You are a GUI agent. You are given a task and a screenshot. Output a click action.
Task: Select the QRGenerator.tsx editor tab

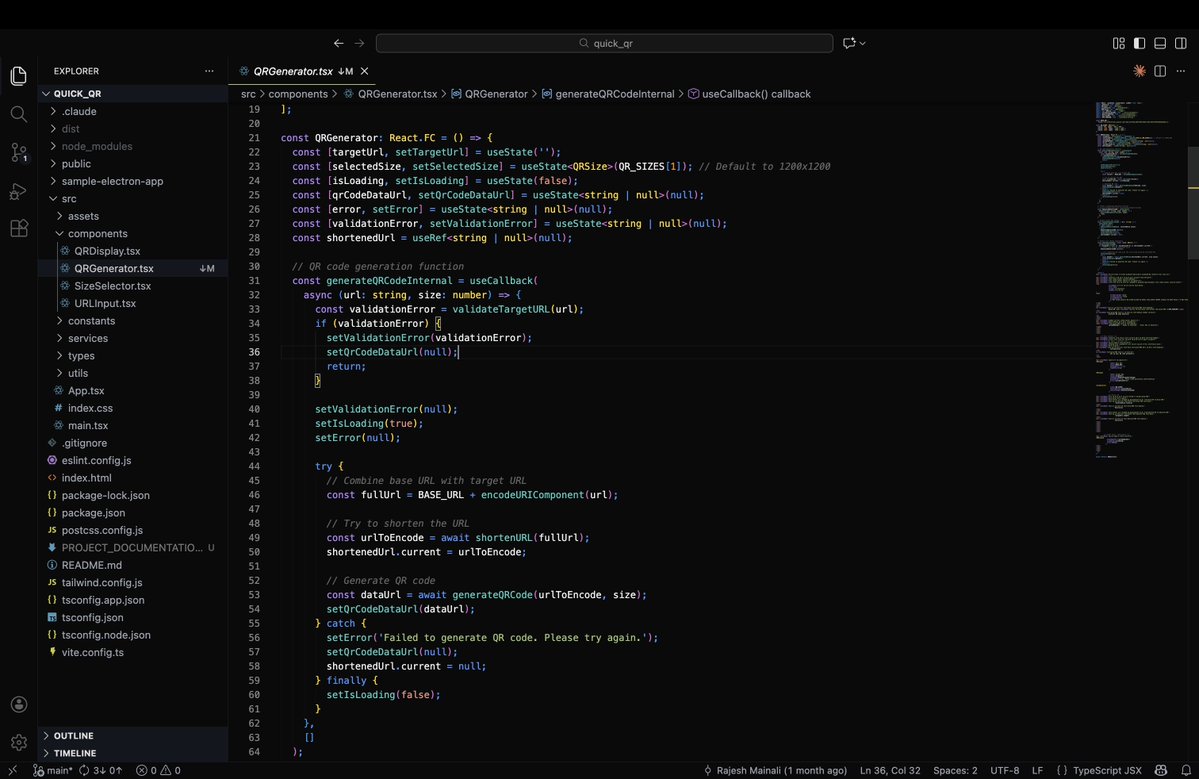click(297, 71)
